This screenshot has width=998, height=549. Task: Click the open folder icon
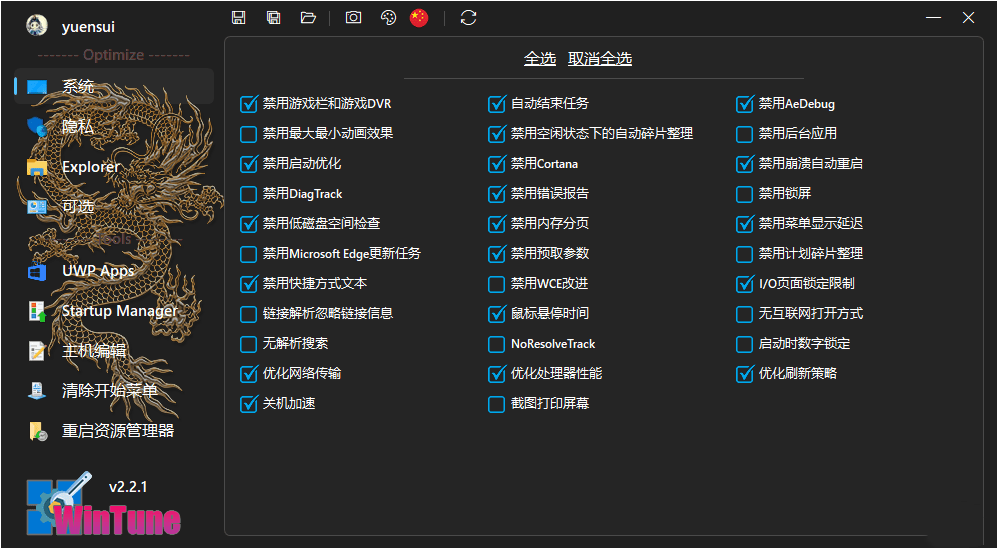tap(308, 18)
